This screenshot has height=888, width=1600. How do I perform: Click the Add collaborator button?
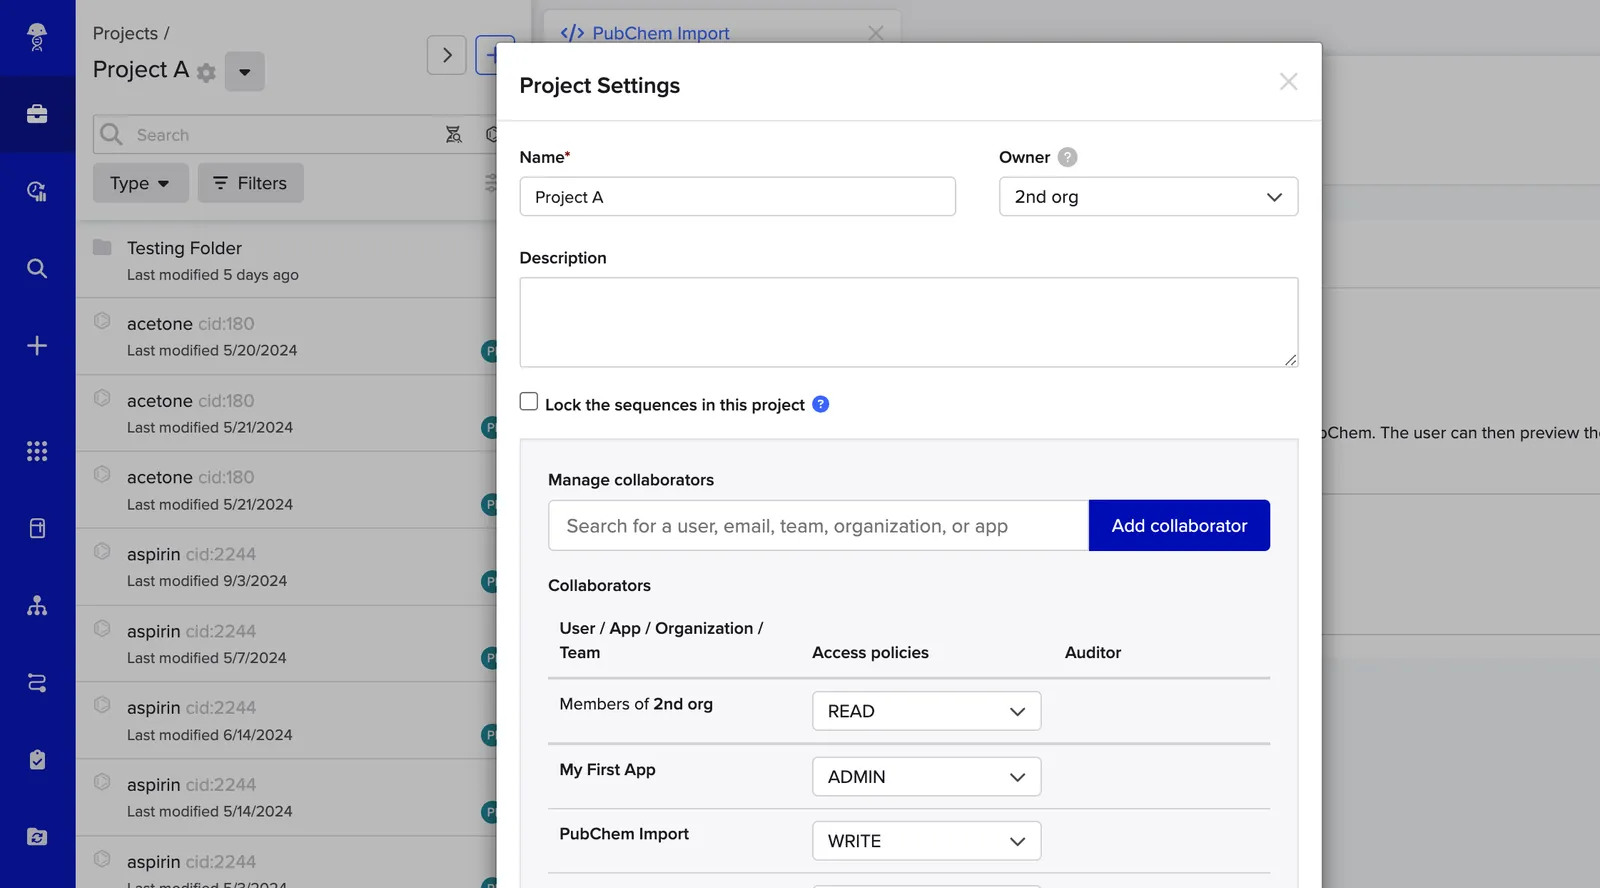click(x=1179, y=525)
